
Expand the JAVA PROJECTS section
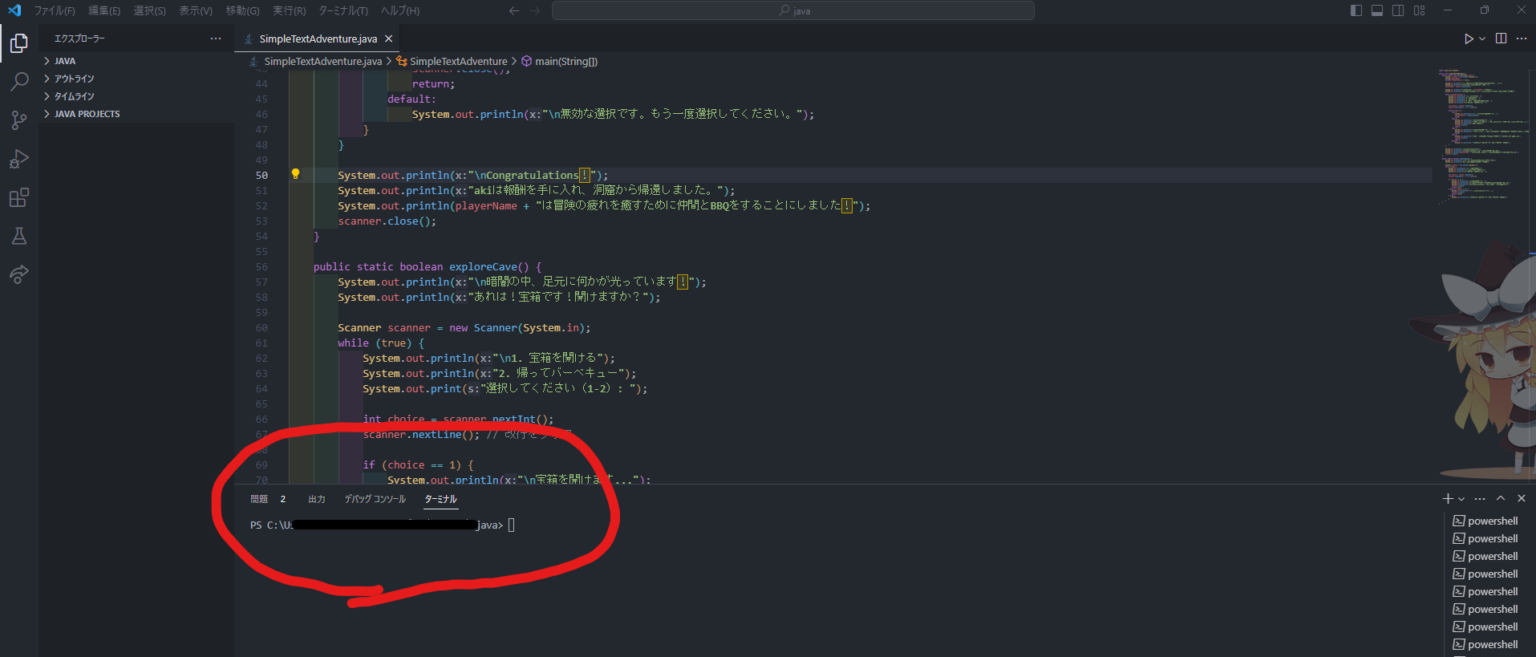[x=87, y=114]
